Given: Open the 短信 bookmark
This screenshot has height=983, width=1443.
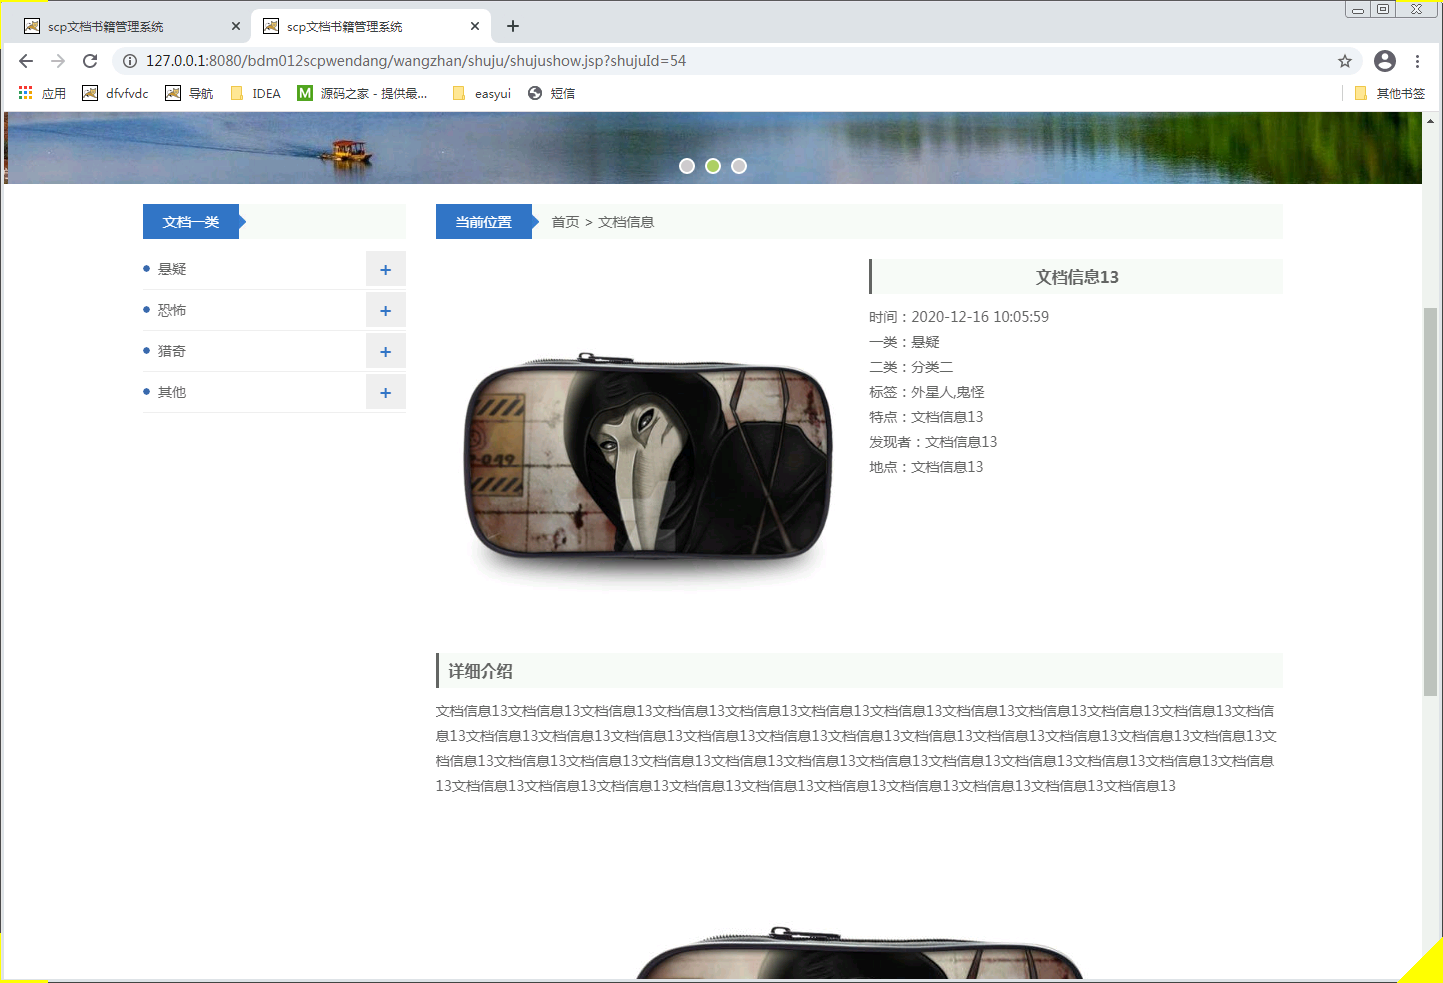Looking at the screenshot, I should 551,93.
